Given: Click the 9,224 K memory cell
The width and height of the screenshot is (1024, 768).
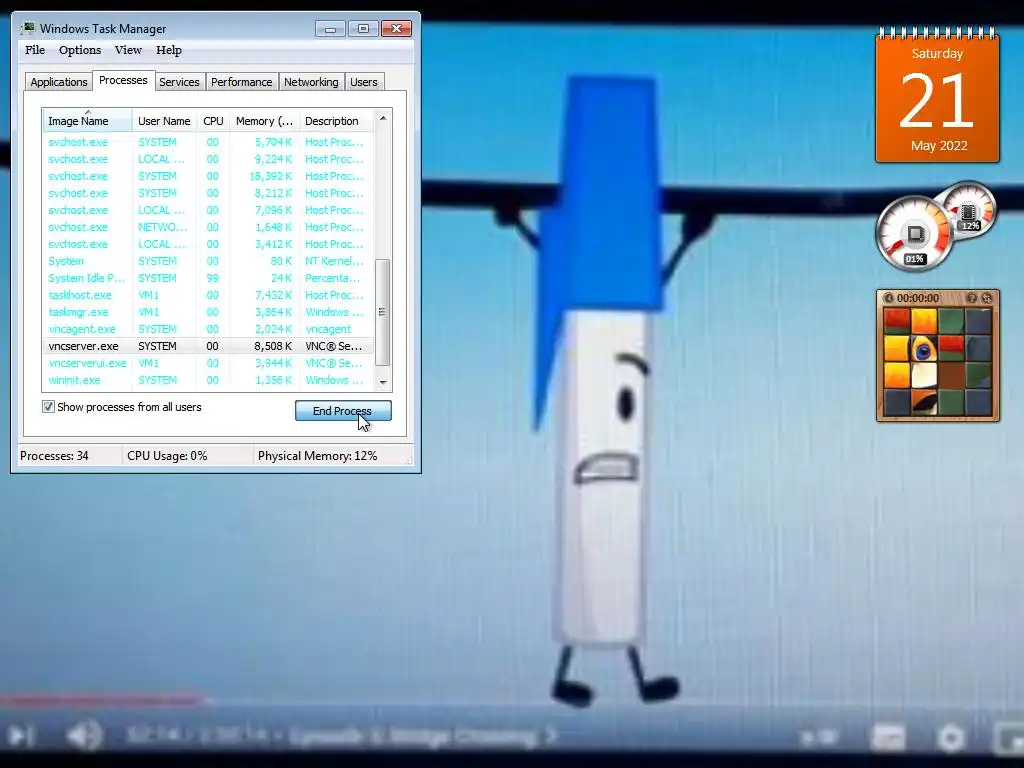Looking at the screenshot, I should pos(274,159).
